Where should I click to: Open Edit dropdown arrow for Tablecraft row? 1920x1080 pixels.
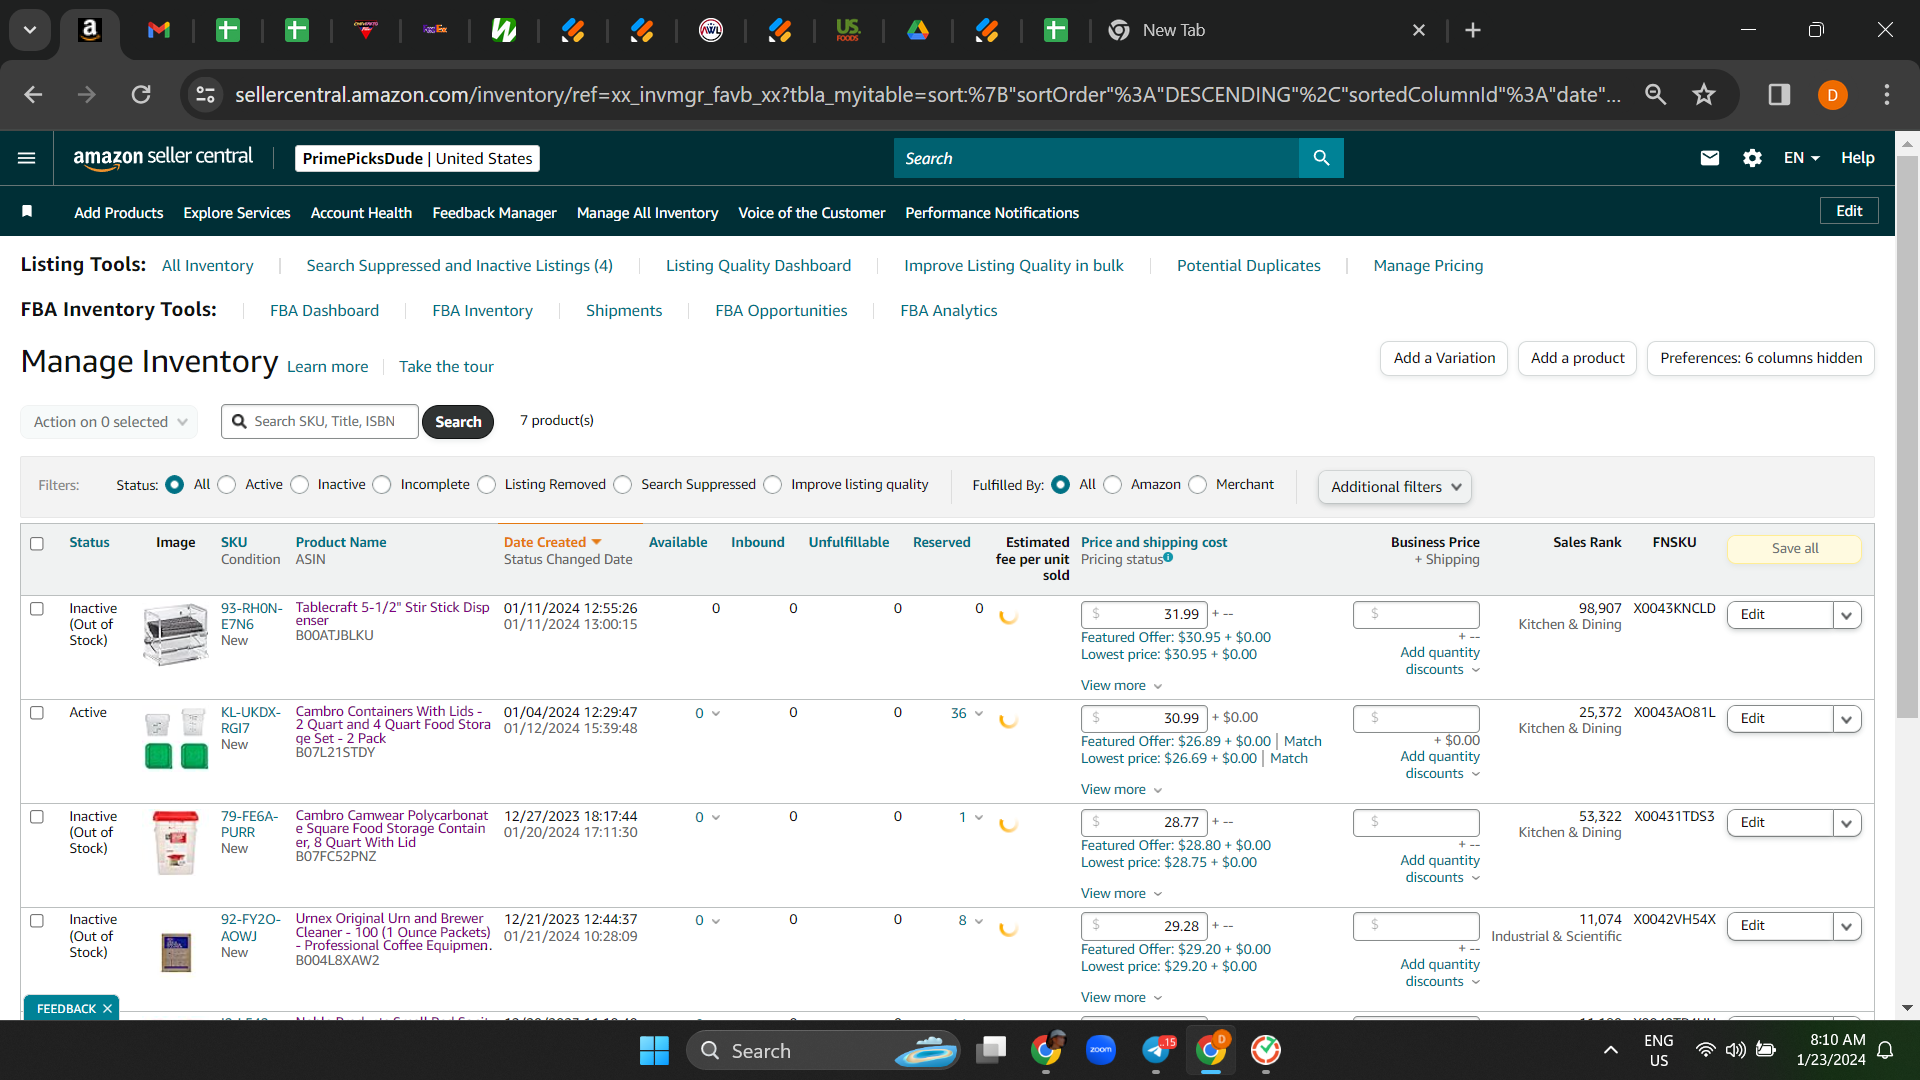click(1847, 615)
